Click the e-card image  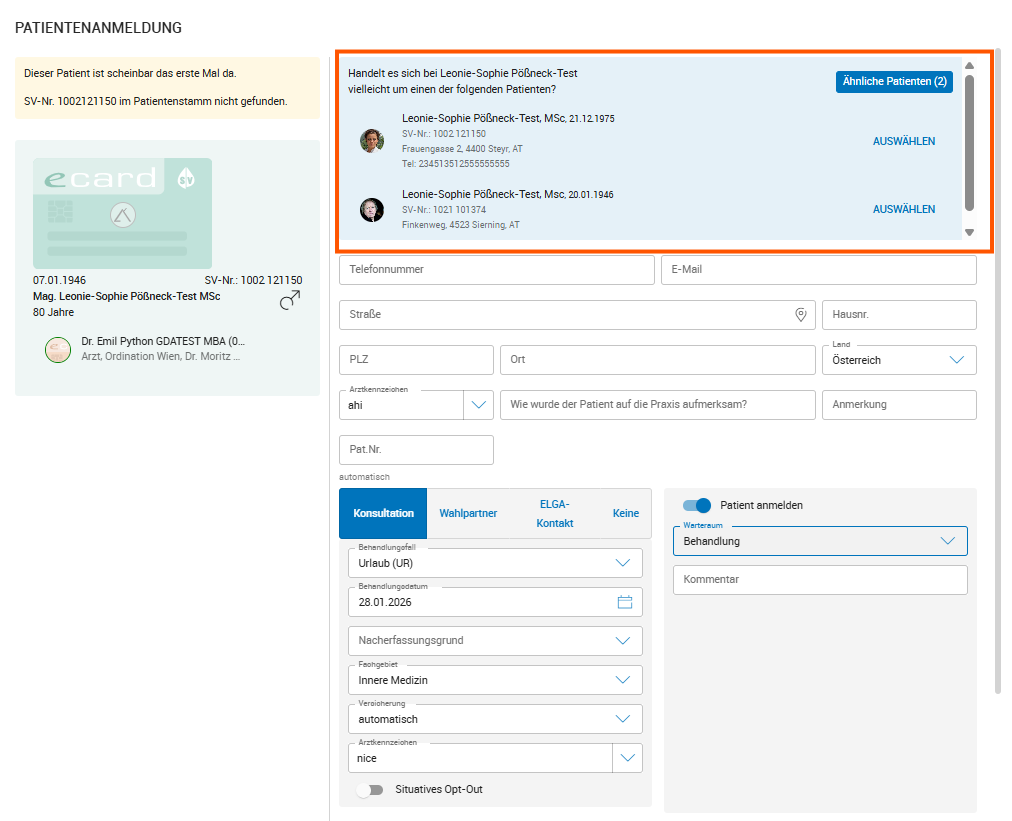tap(123, 213)
